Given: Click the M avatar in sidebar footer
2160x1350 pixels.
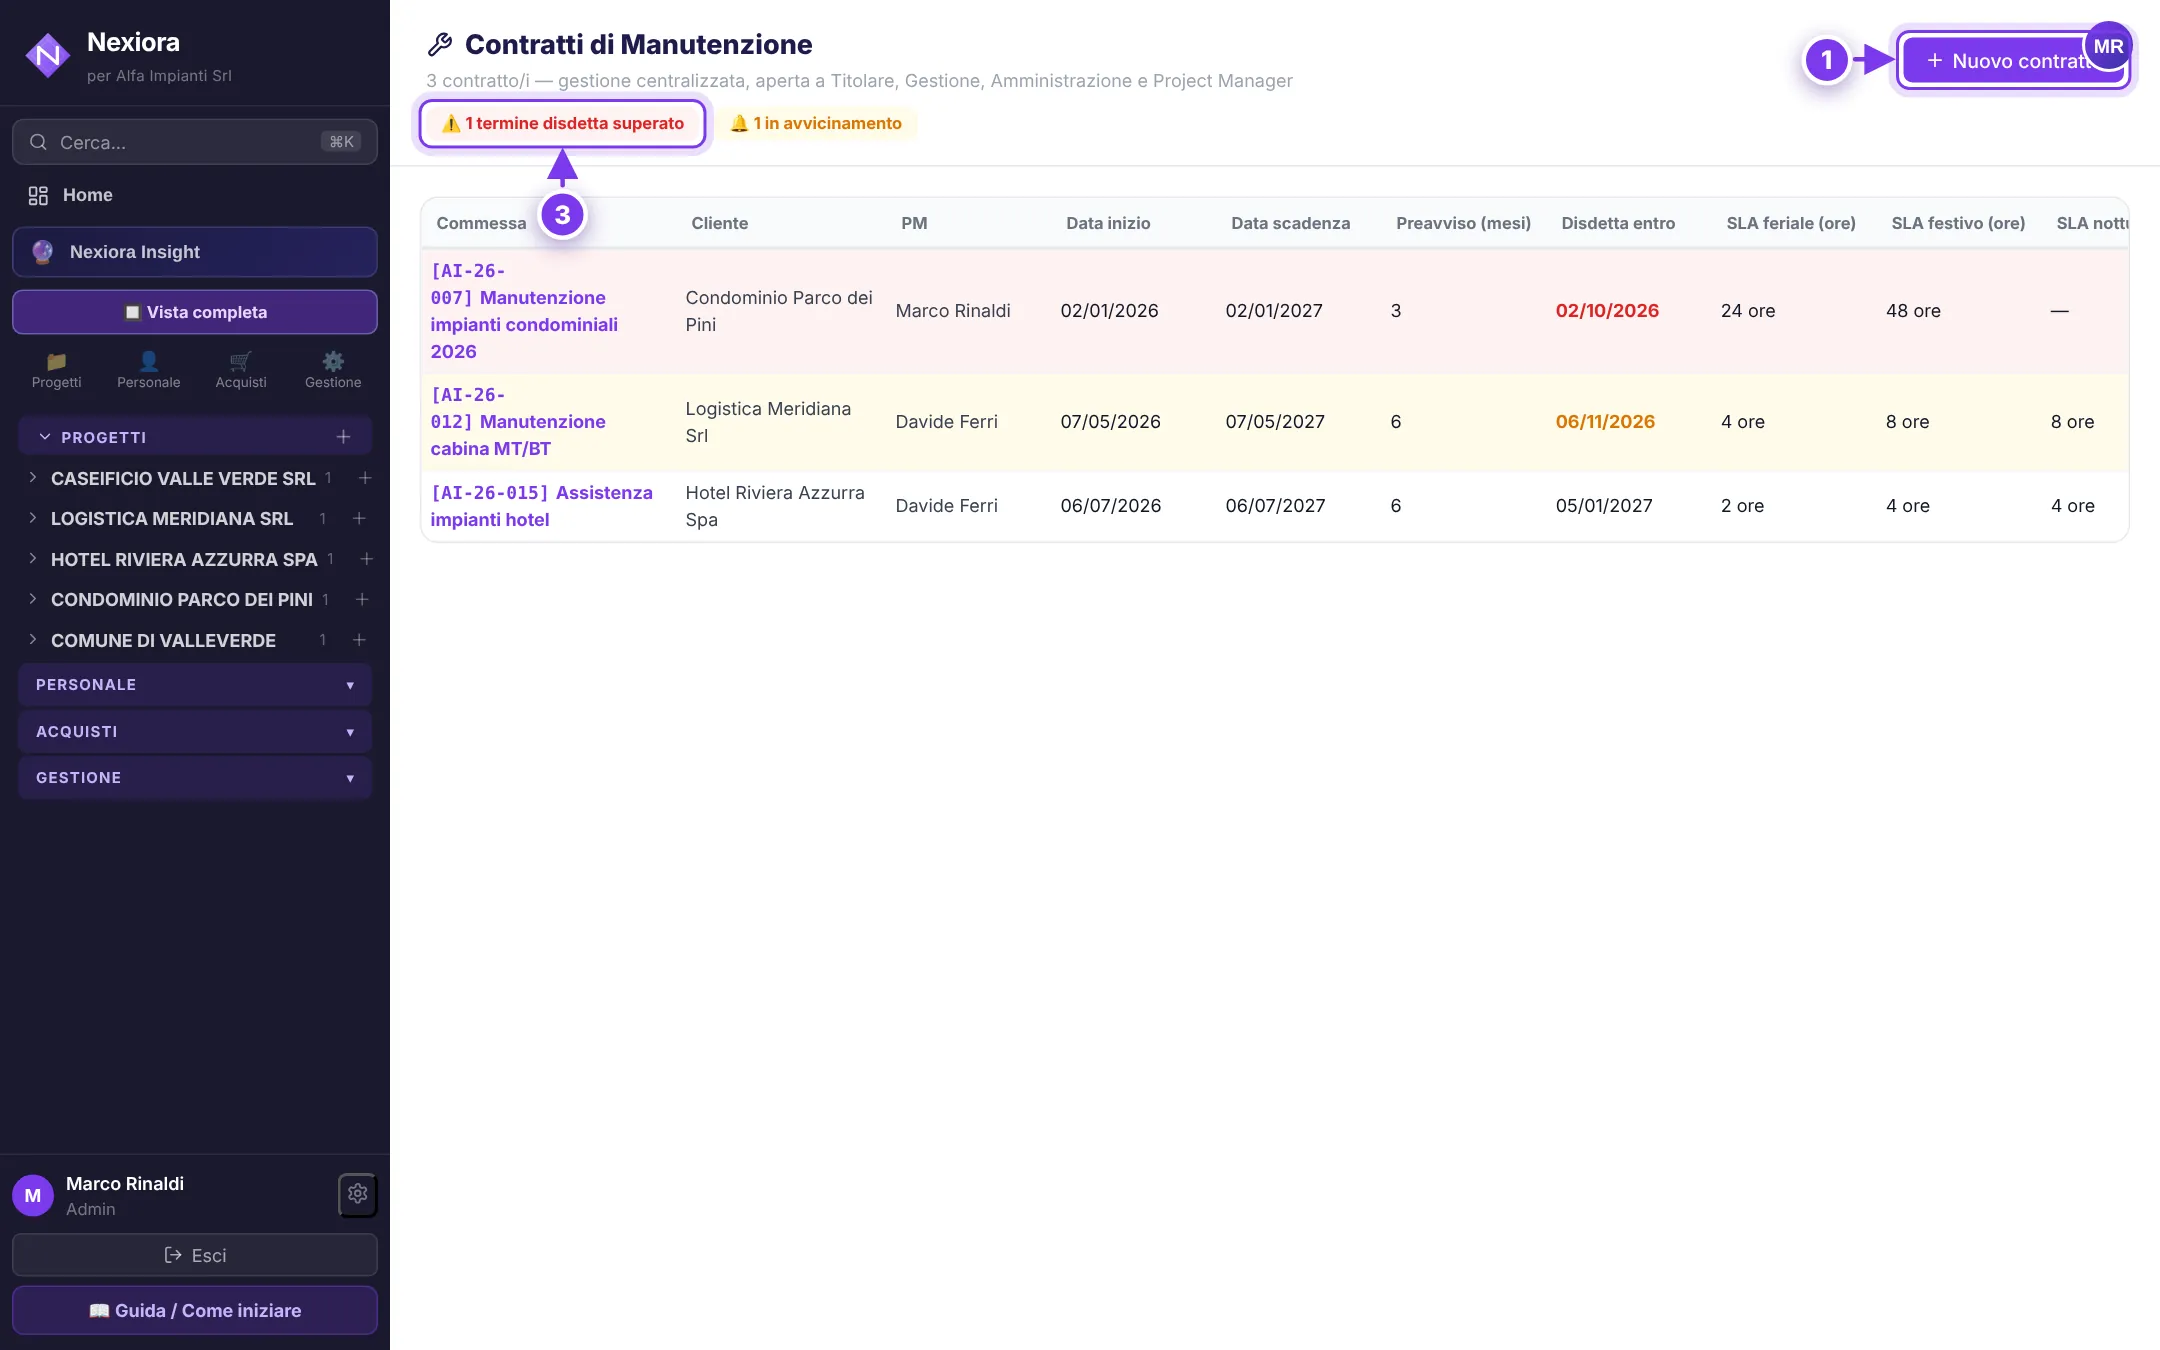Looking at the screenshot, I should point(33,1195).
